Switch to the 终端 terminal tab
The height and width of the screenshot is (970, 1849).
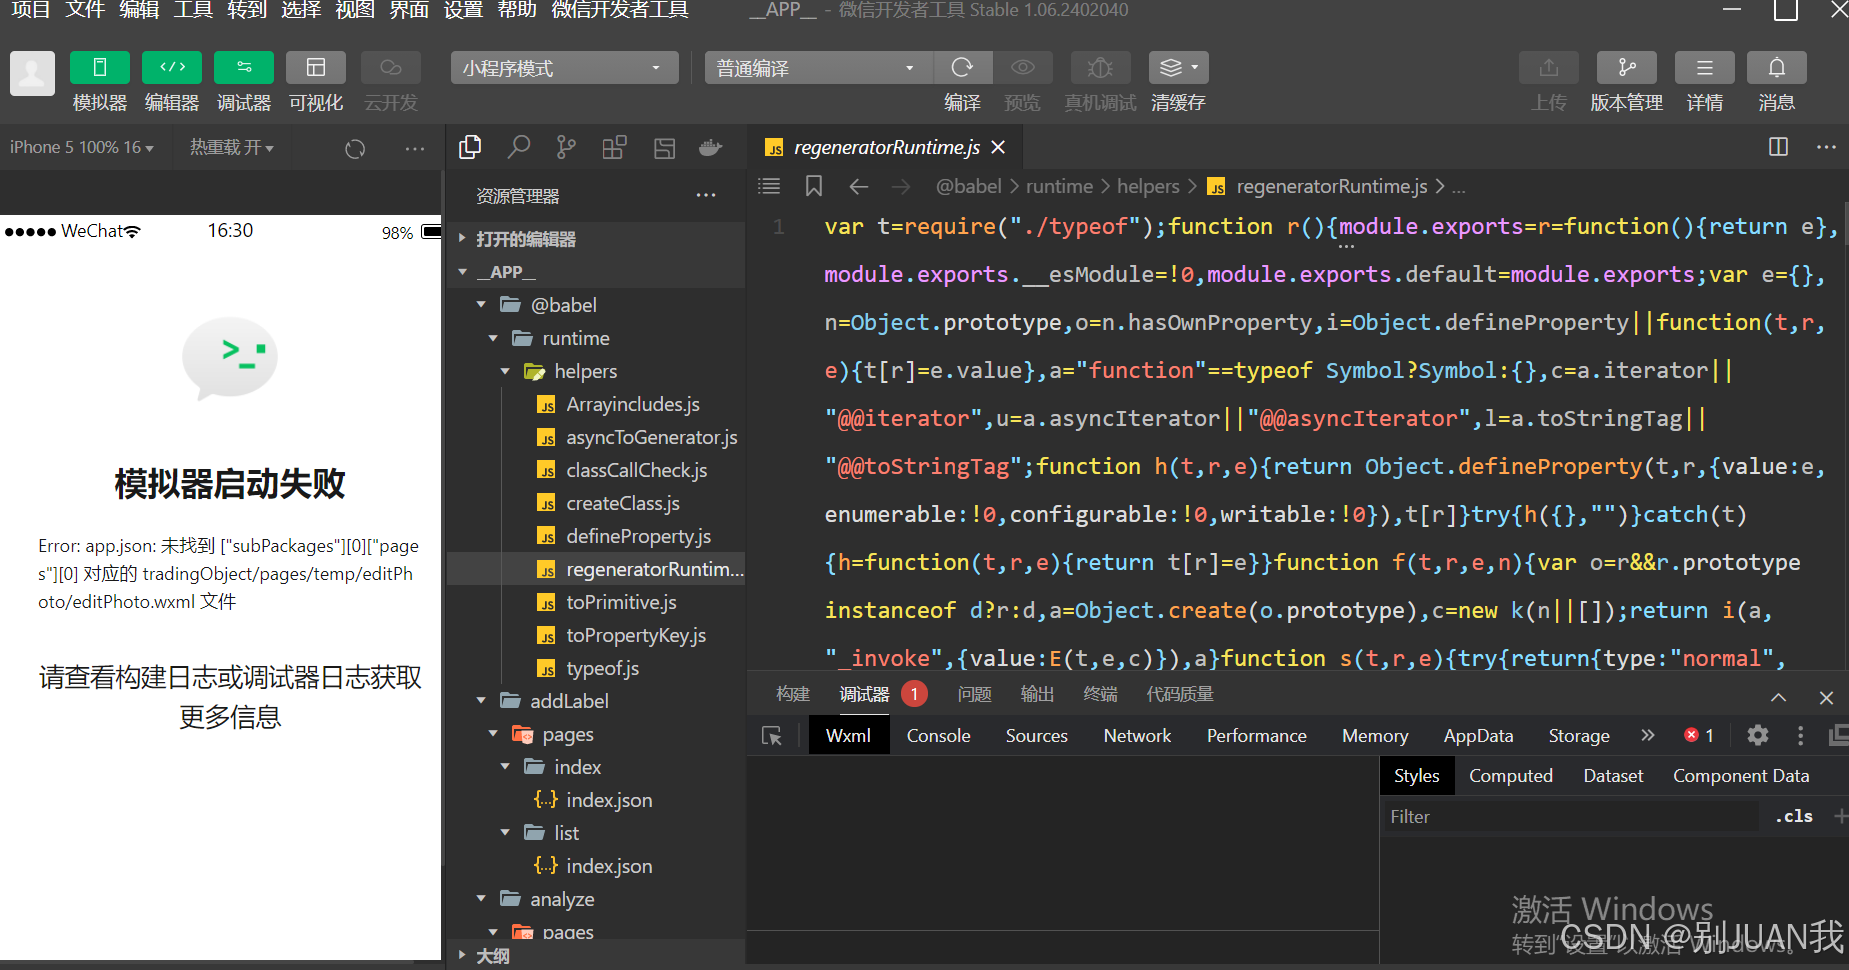(1100, 694)
